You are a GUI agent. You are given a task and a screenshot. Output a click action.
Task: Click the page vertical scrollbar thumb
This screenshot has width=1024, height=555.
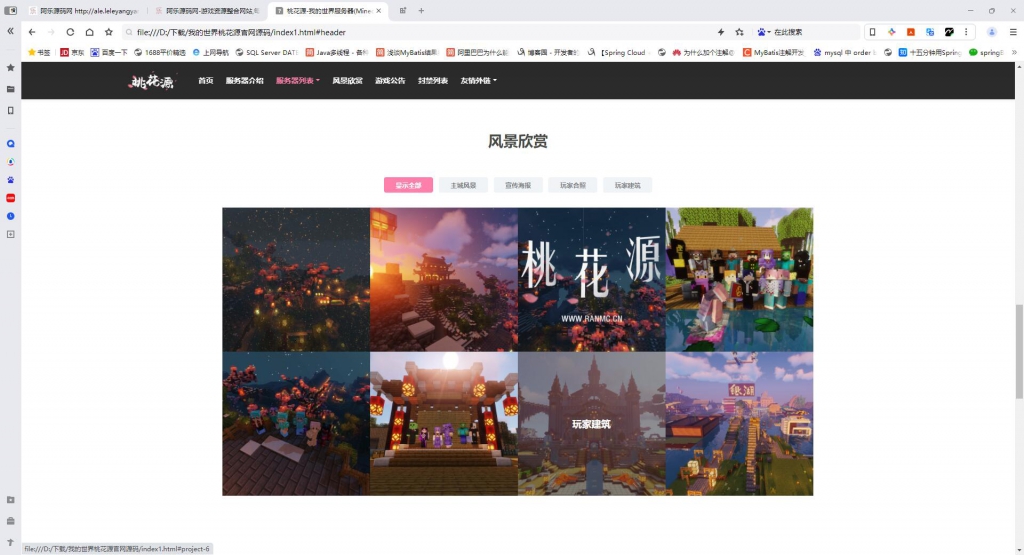1019,351
